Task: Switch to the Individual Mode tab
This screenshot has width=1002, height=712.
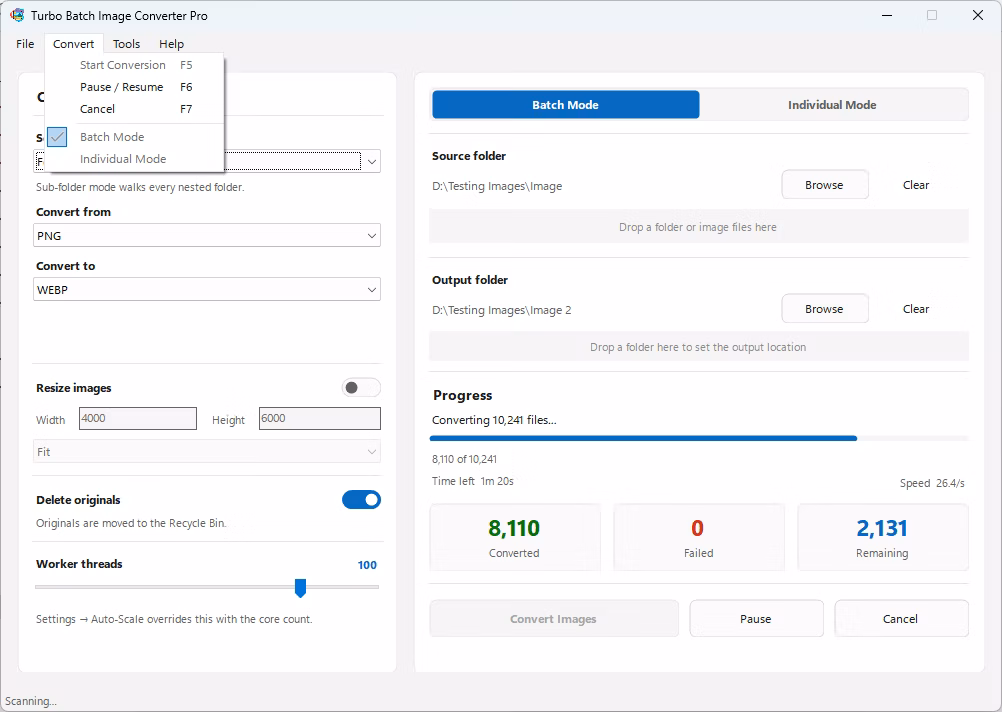Action: tap(832, 105)
